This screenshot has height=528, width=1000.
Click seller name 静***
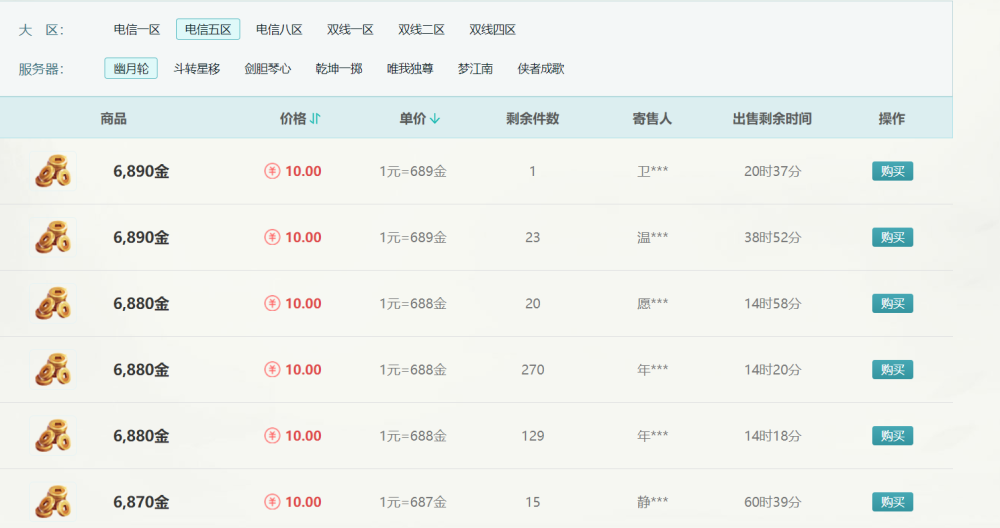tap(652, 502)
